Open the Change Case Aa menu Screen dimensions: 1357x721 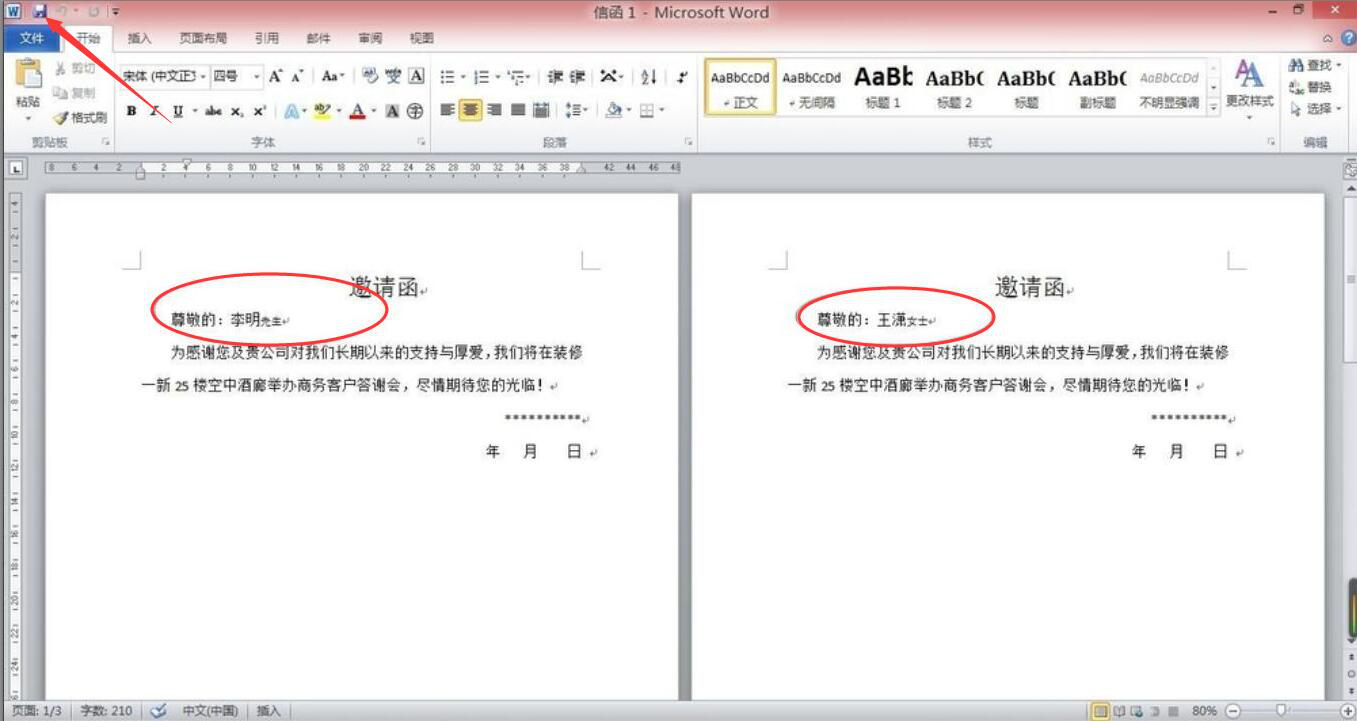(333, 76)
